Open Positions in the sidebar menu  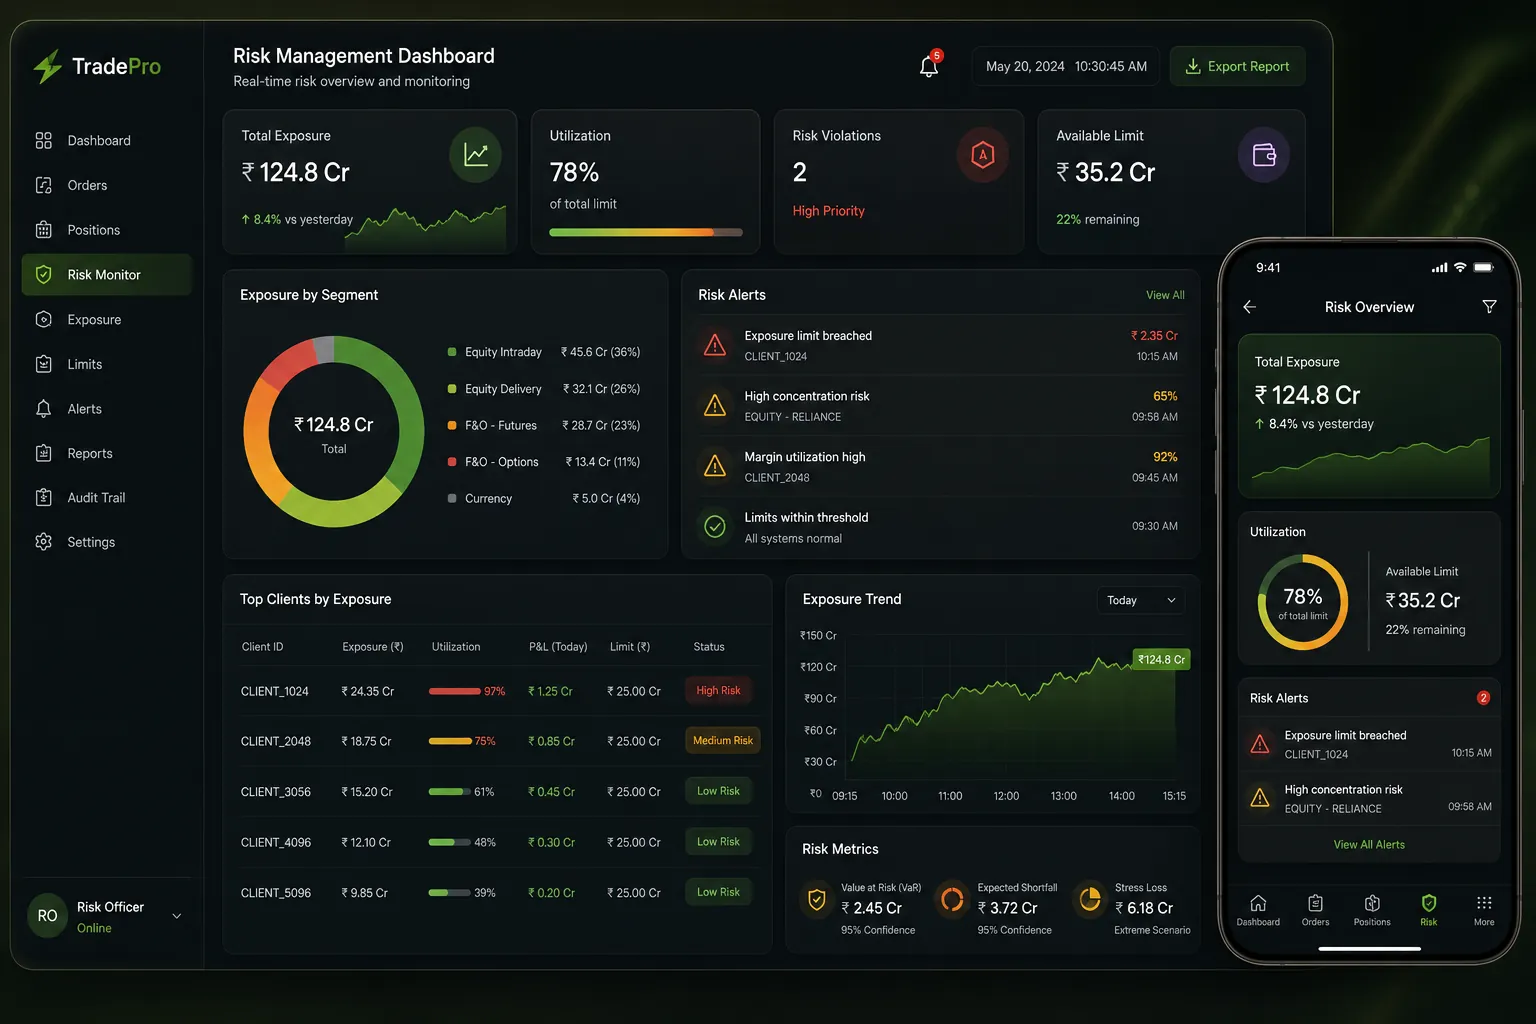tap(107, 230)
